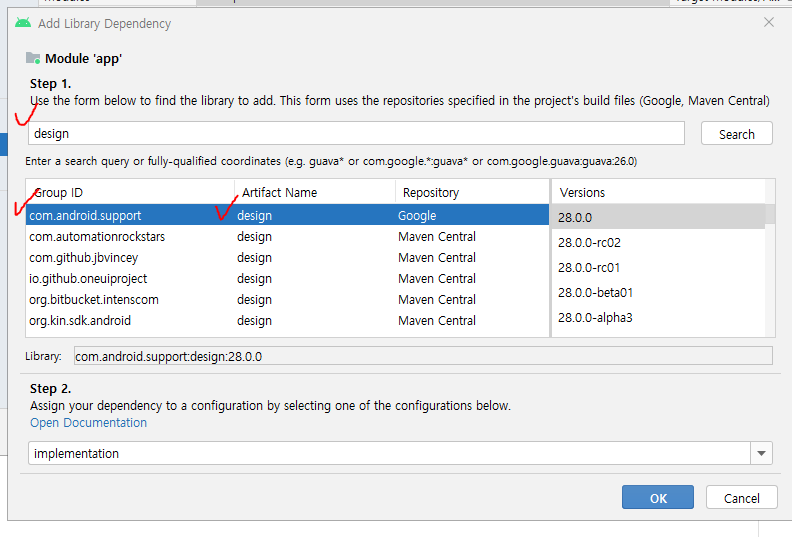The width and height of the screenshot is (792, 537).
Task: Click the Search button
Action: pos(736,134)
